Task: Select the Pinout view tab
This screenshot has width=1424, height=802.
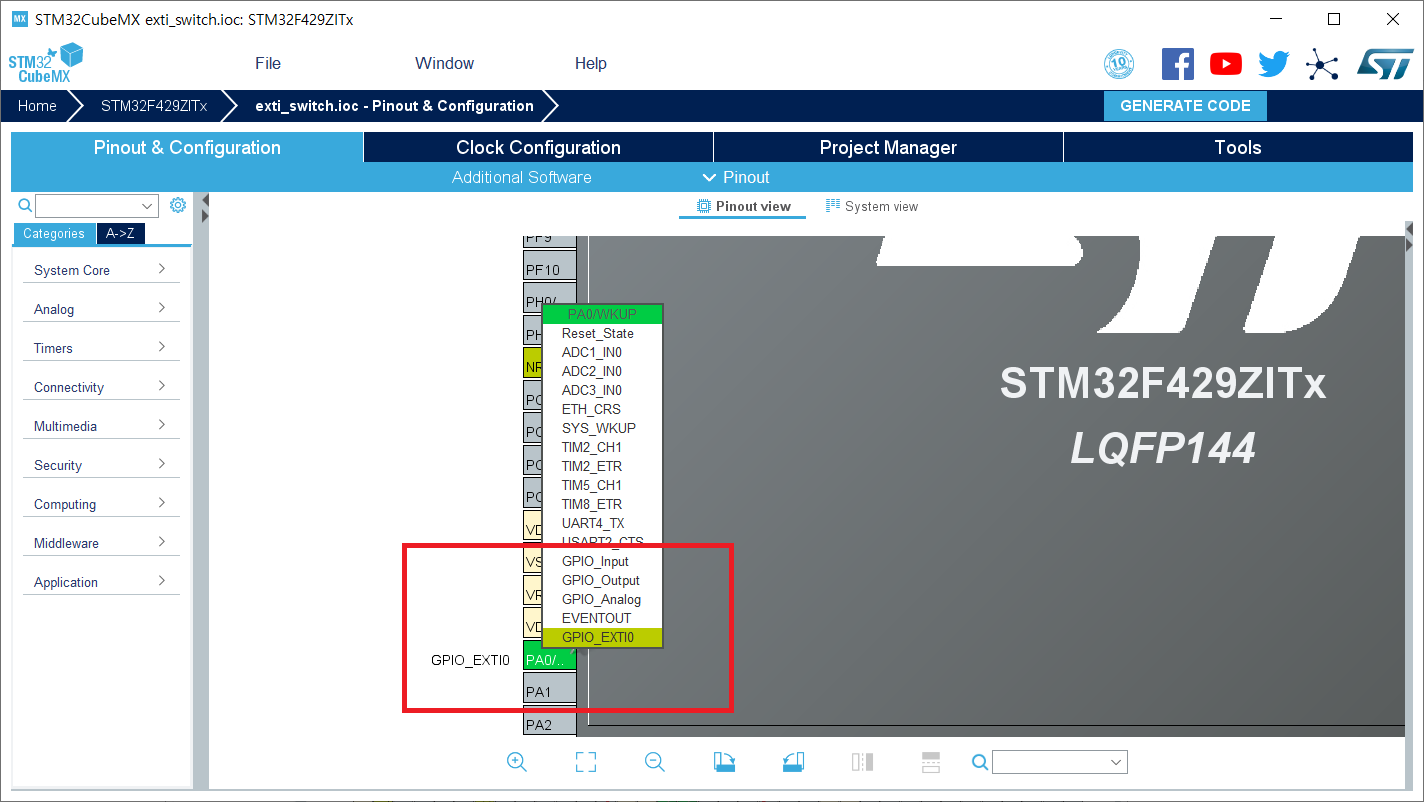Action: click(x=743, y=206)
